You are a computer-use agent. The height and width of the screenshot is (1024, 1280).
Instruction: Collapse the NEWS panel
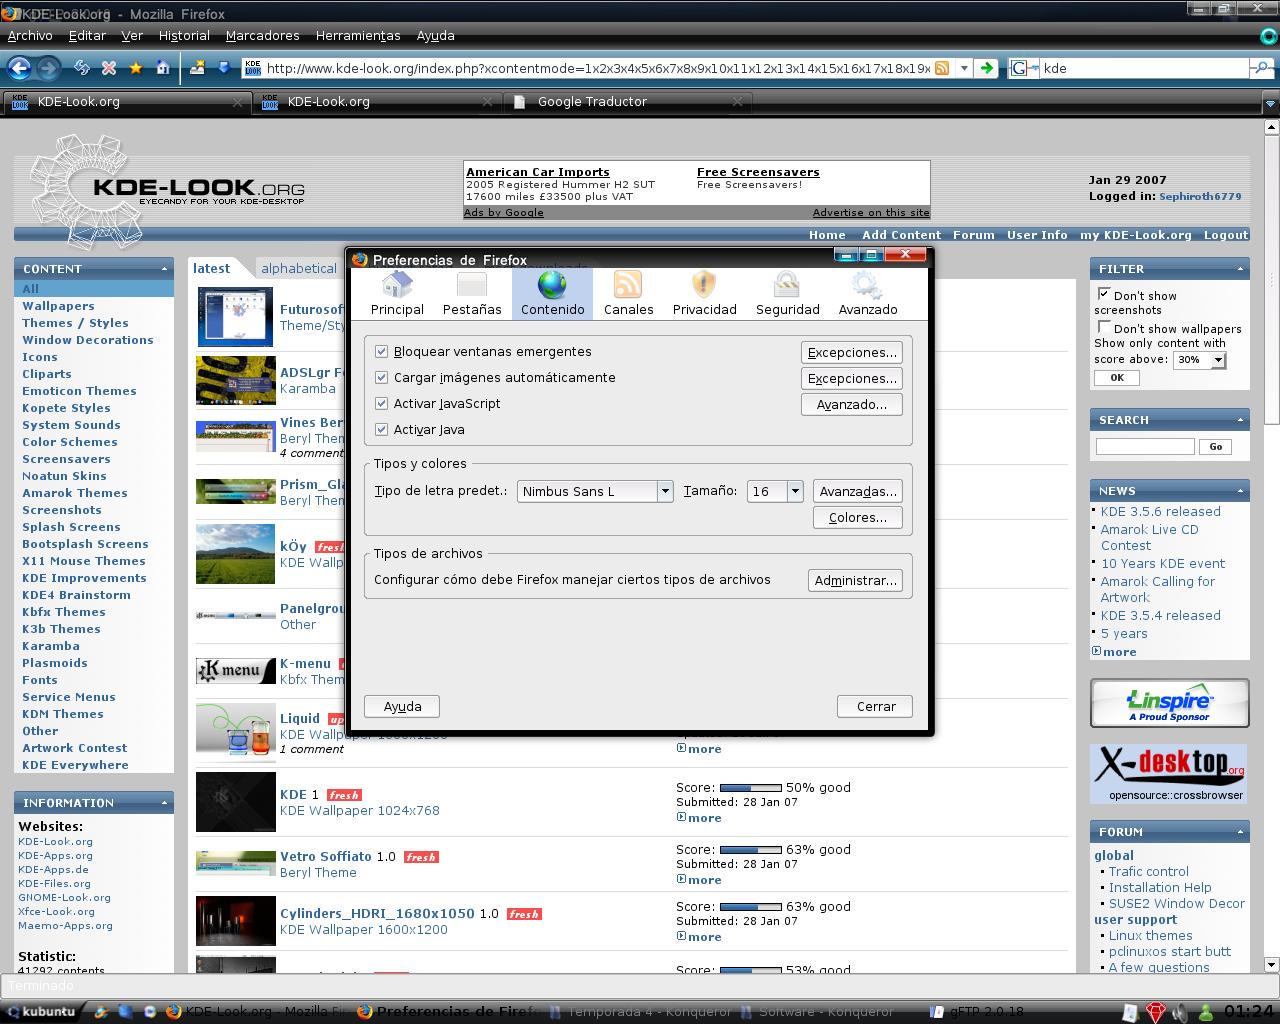click(x=1240, y=491)
